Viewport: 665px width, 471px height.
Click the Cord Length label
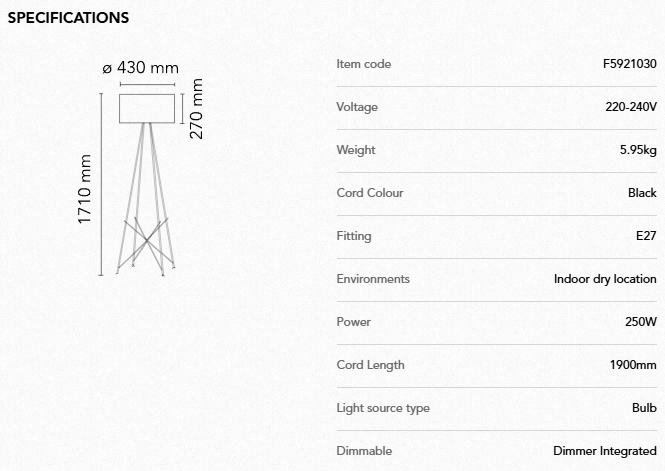371,365
